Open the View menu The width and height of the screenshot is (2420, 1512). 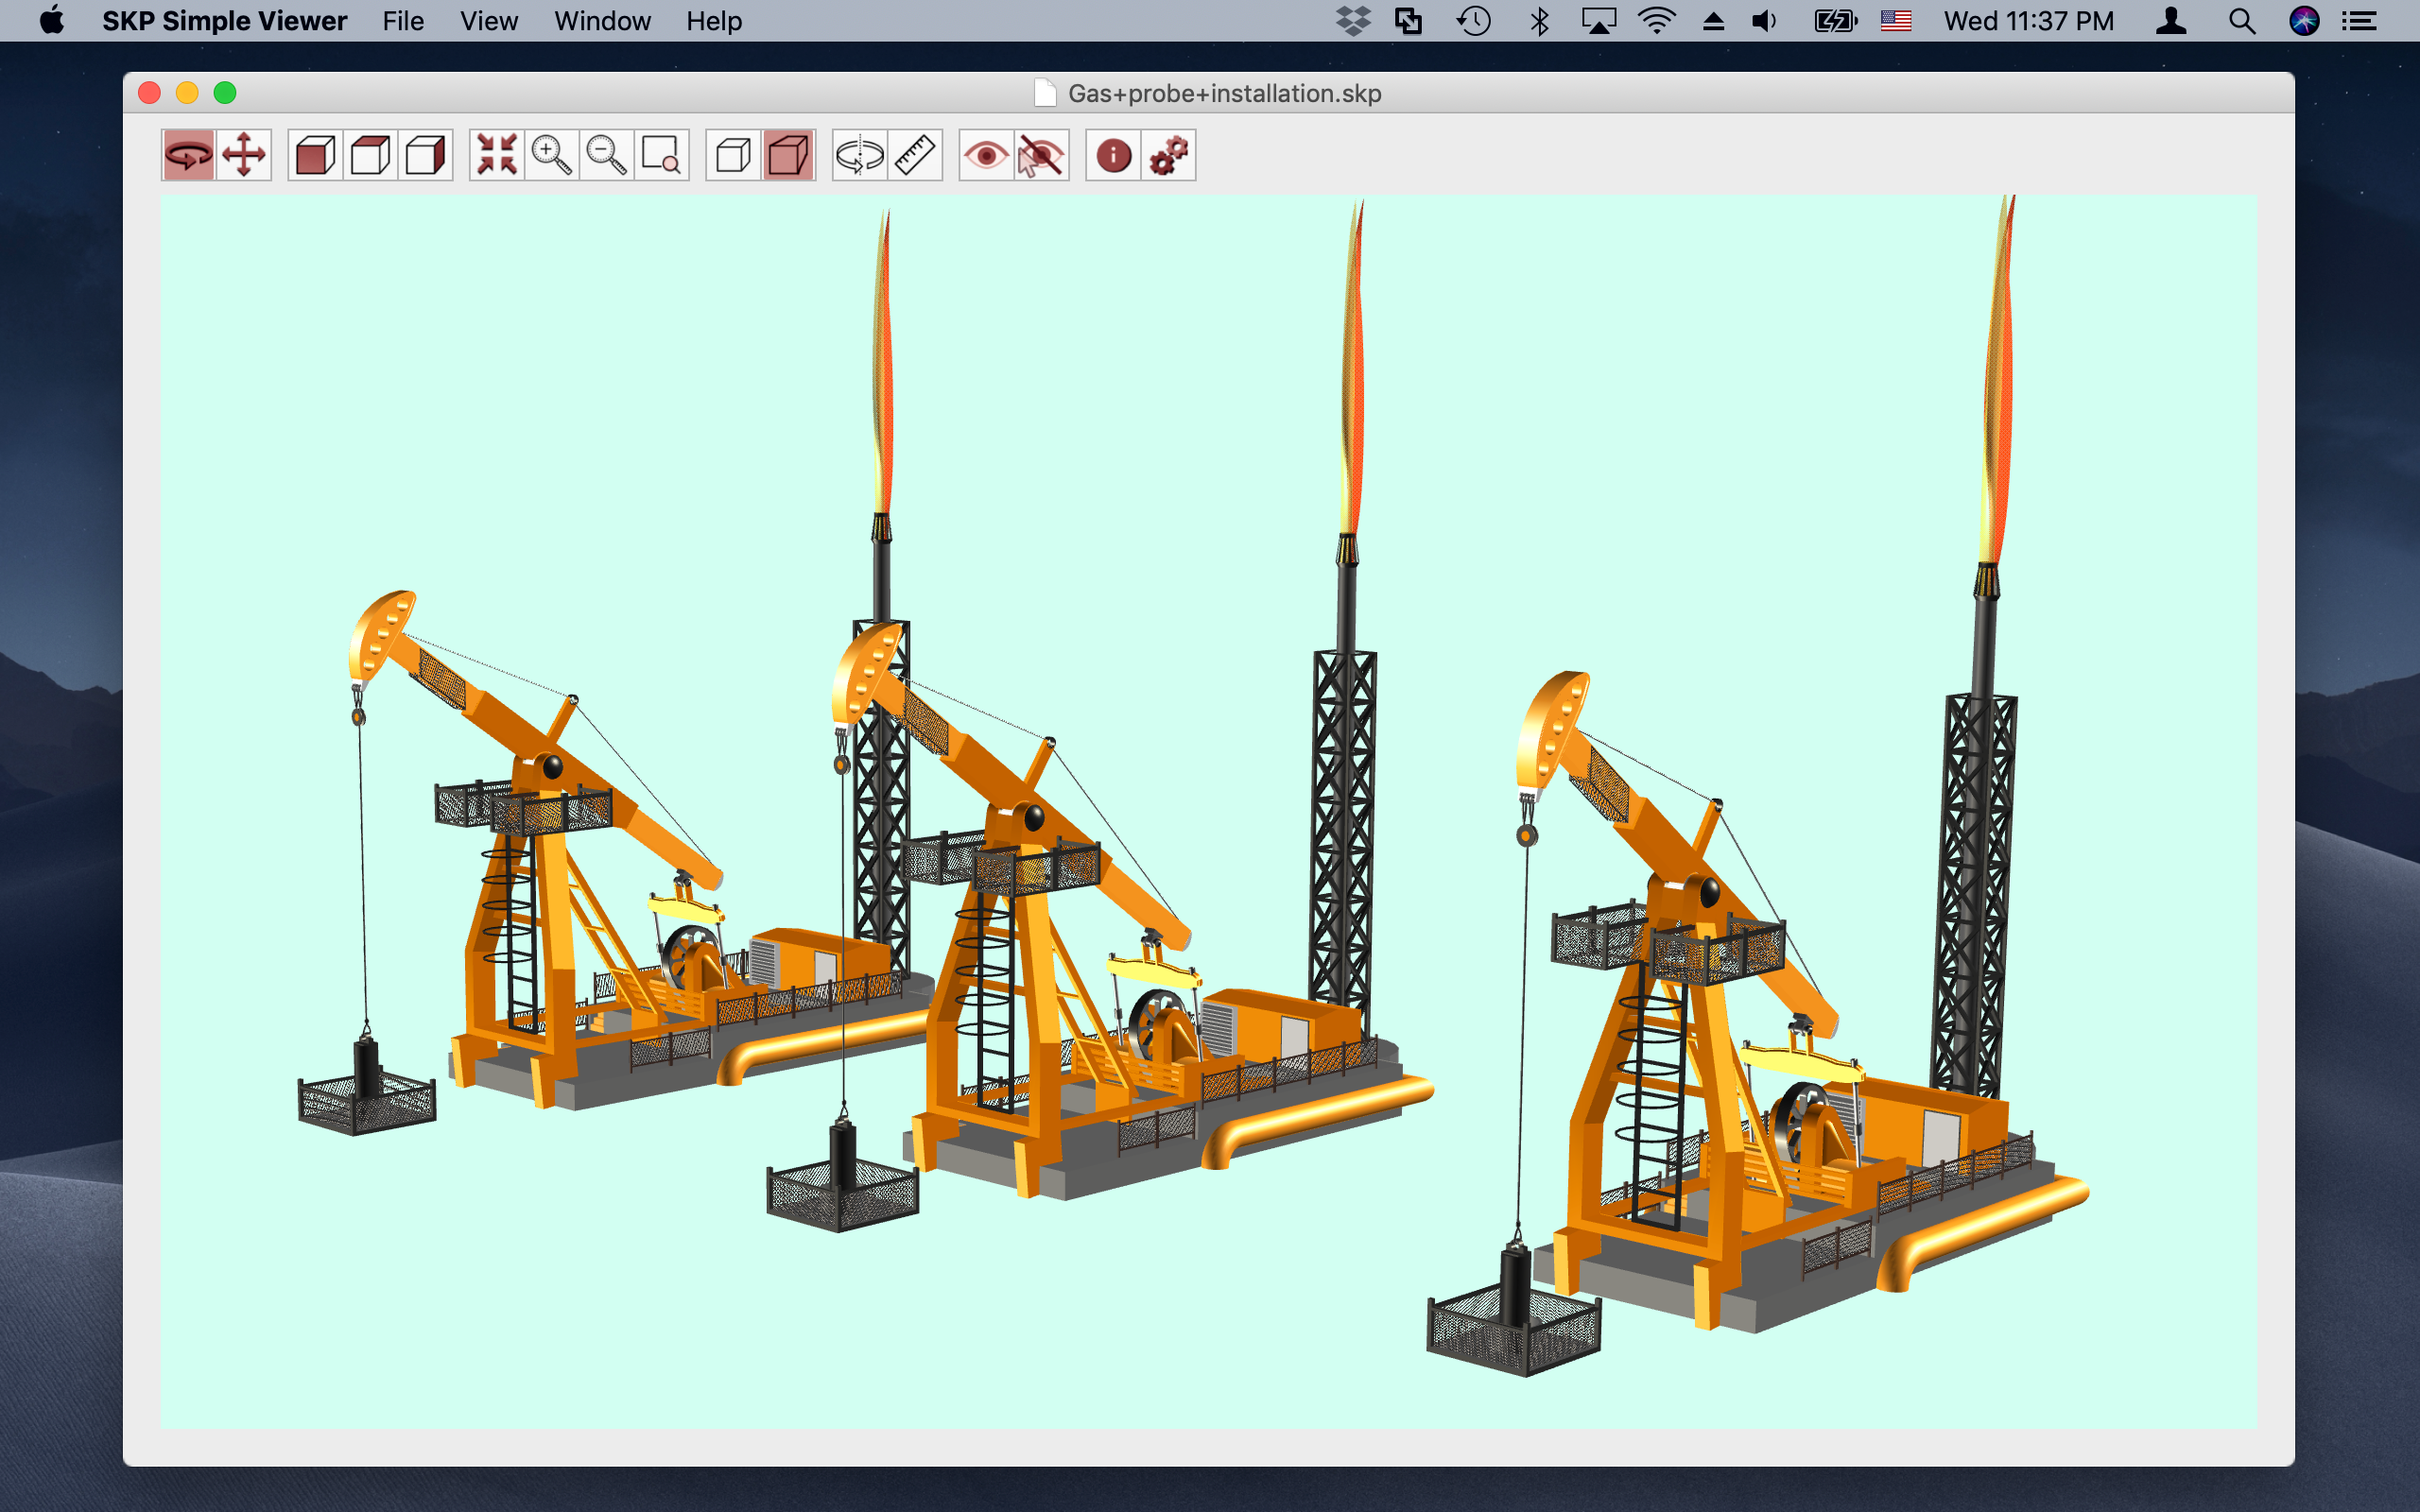point(488,21)
